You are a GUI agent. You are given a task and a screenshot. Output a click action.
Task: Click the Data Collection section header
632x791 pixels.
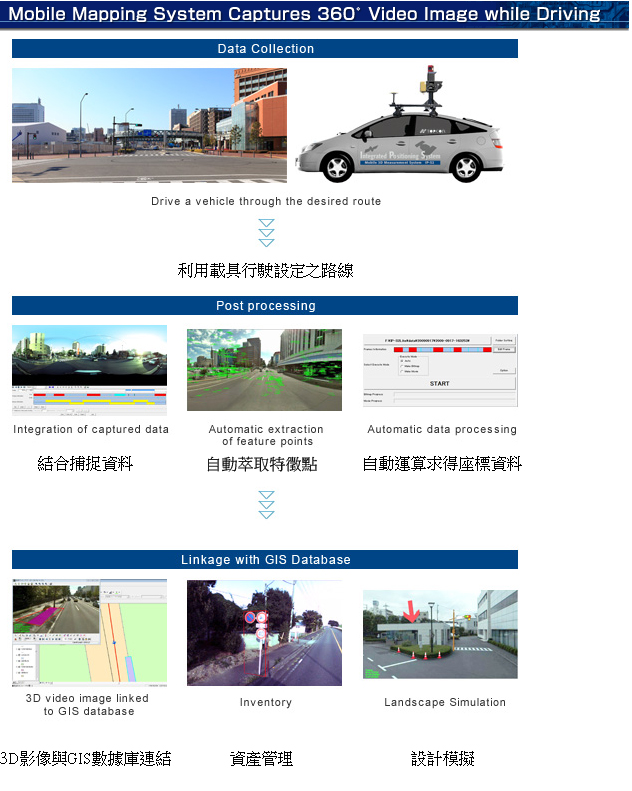pyautogui.click(x=265, y=49)
